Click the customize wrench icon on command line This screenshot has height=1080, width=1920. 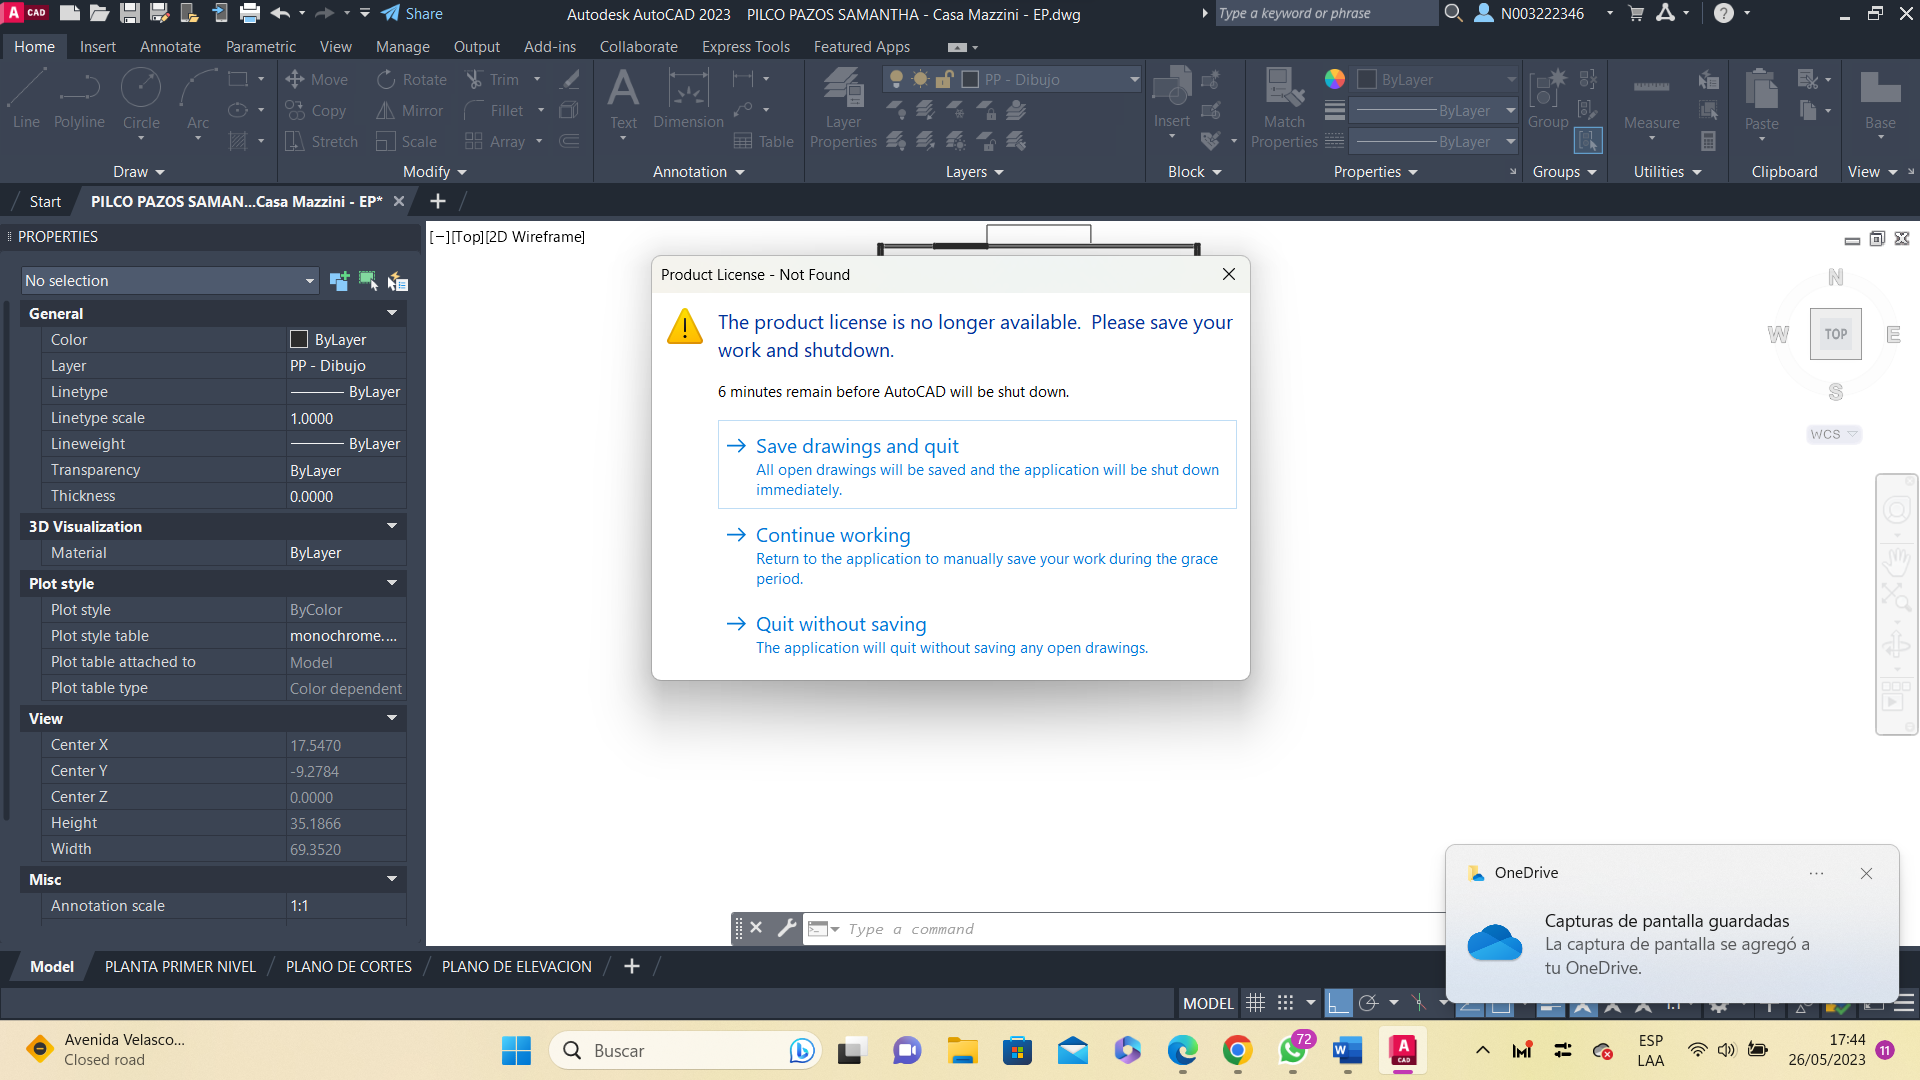pyautogui.click(x=787, y=928)
